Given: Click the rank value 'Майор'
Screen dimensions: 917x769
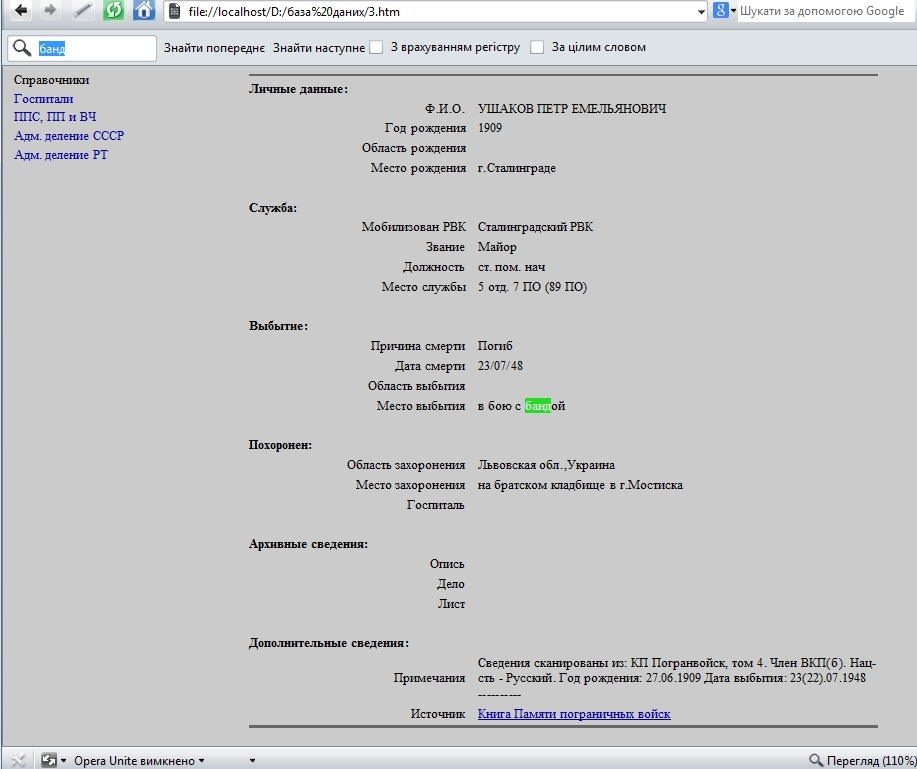Looking at the screenshot, I should tap(497, 247).
